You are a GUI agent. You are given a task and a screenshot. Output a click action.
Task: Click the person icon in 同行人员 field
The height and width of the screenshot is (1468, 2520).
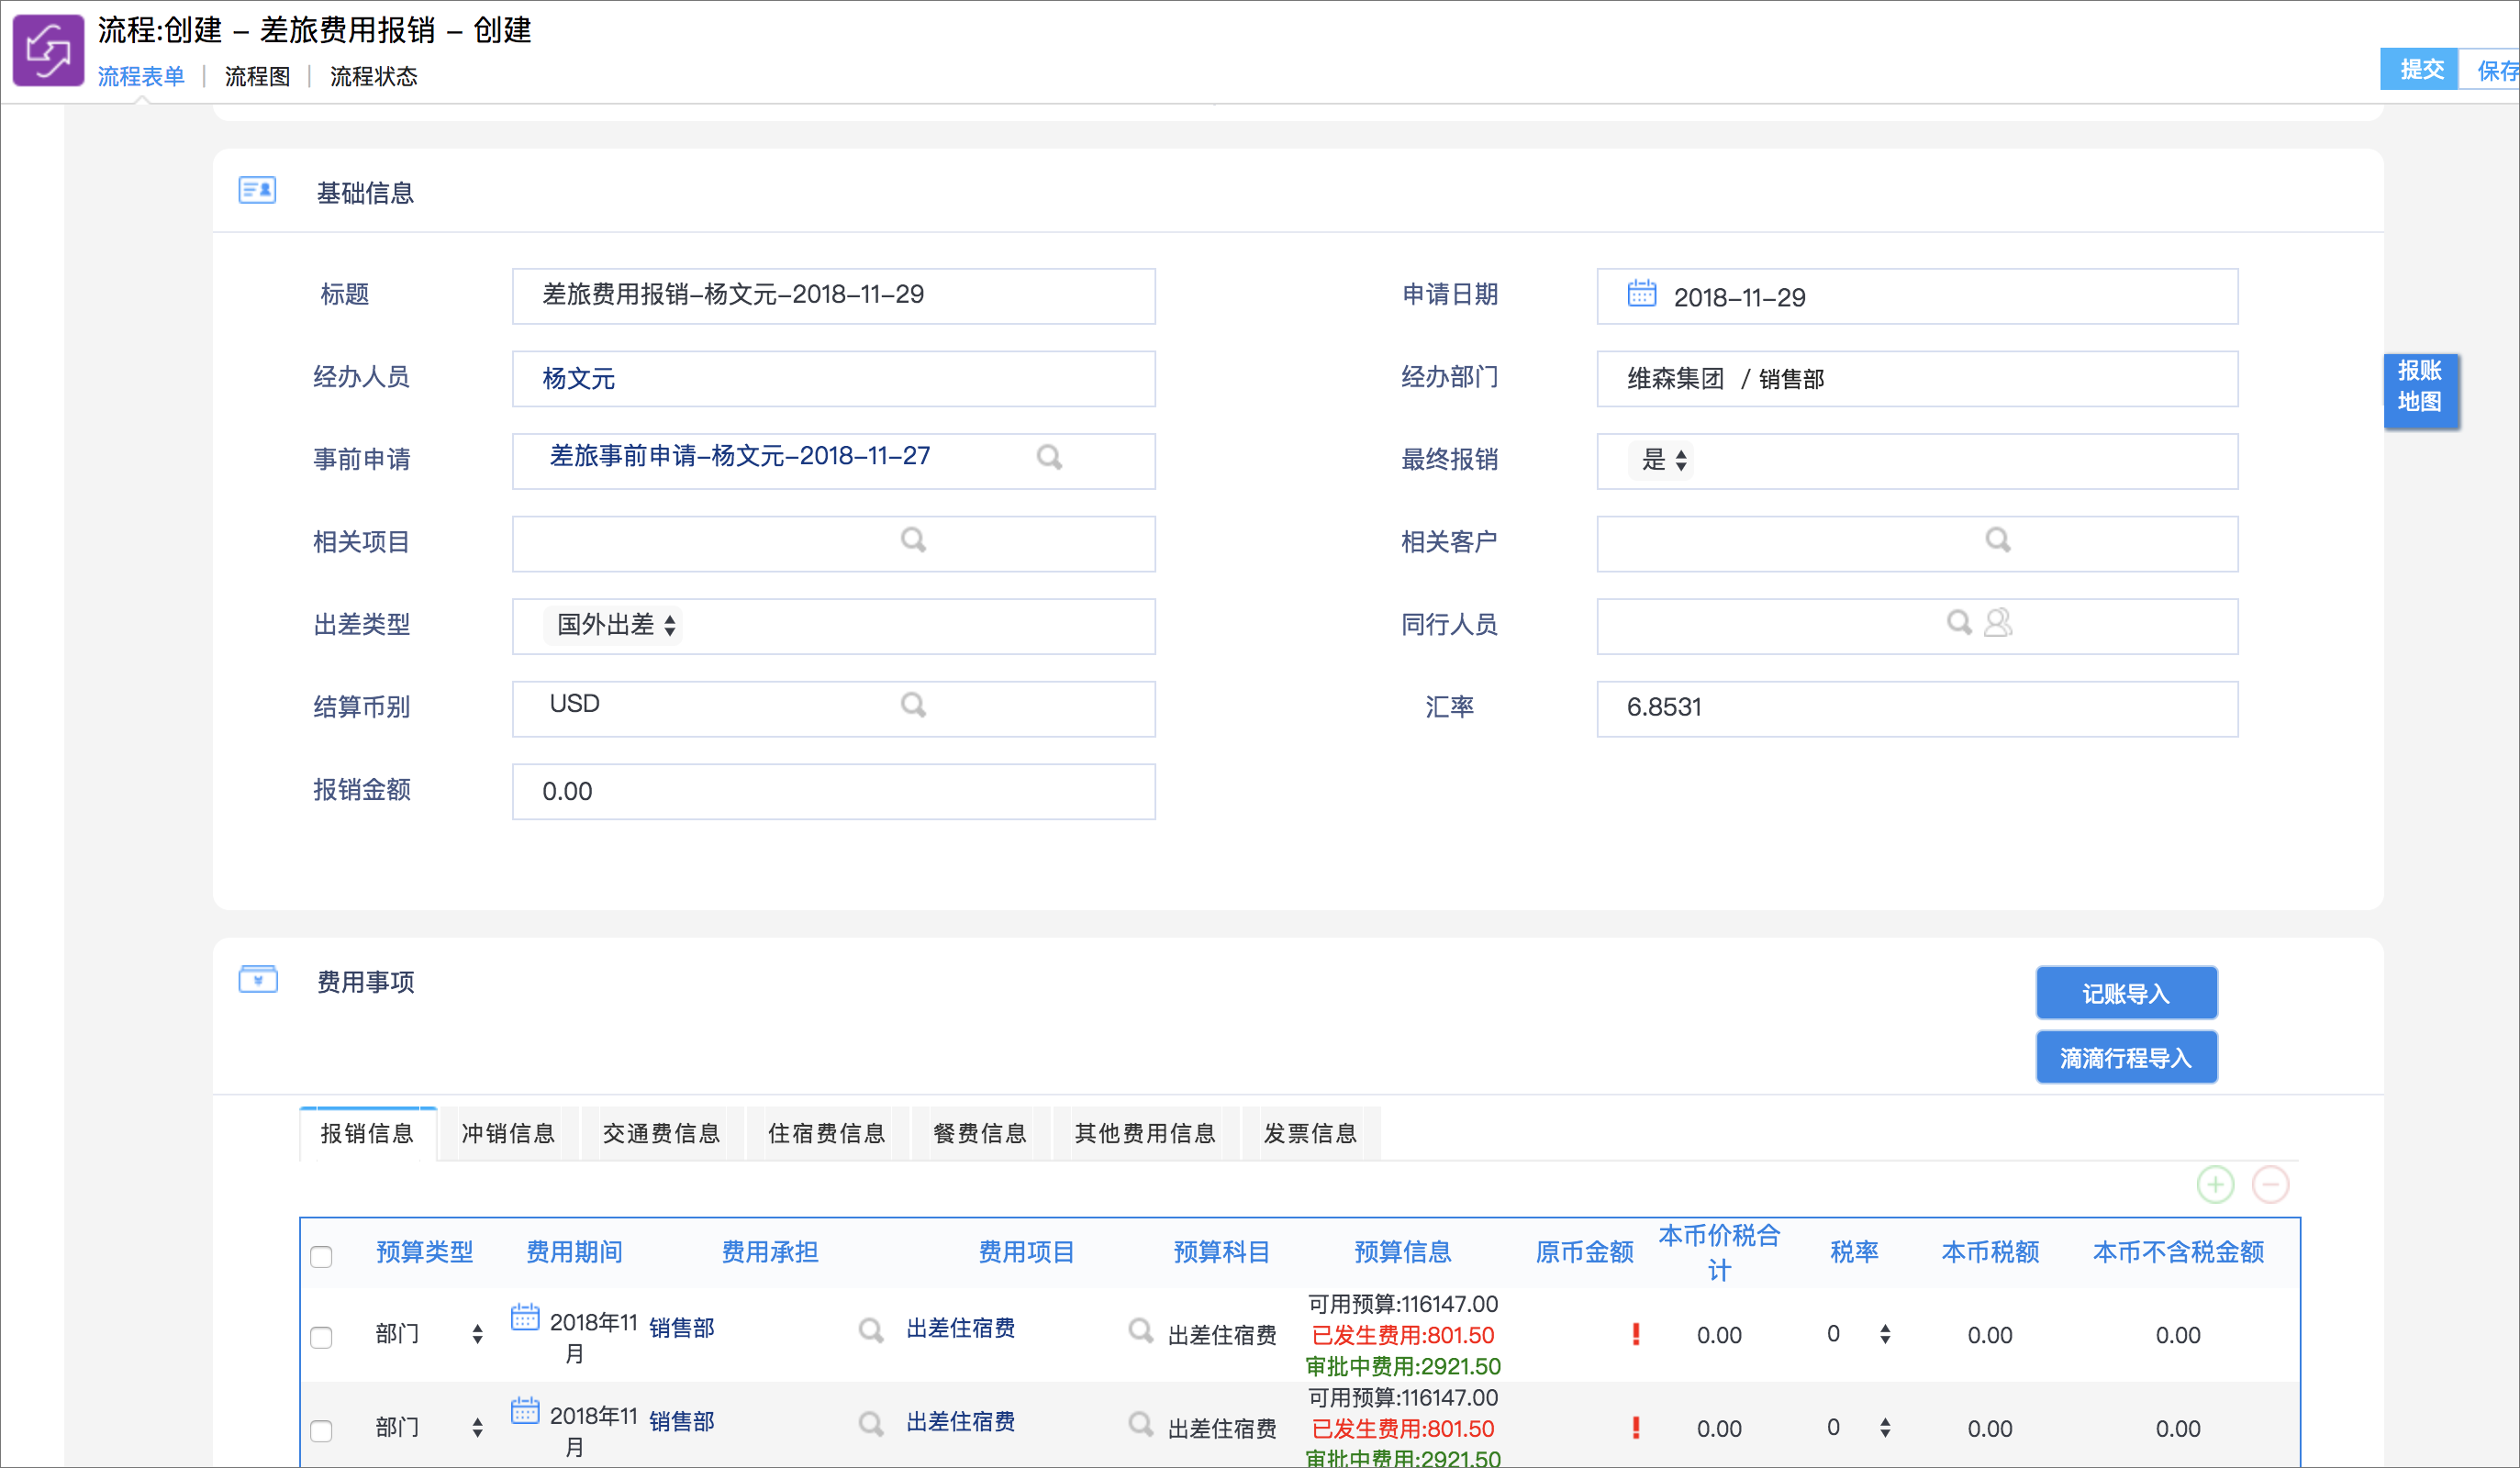1998,623
